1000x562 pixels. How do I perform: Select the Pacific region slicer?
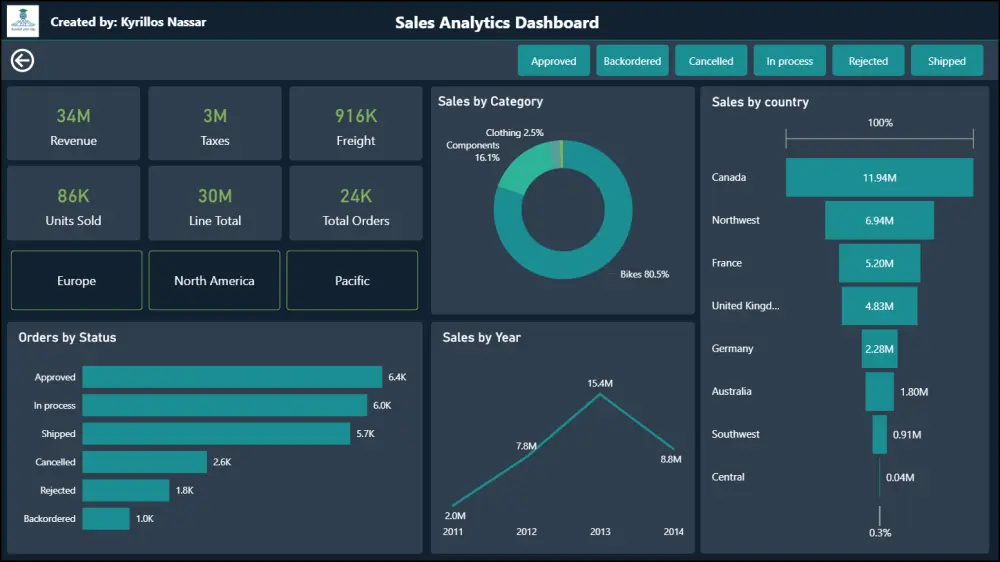(x=352, y=280)
